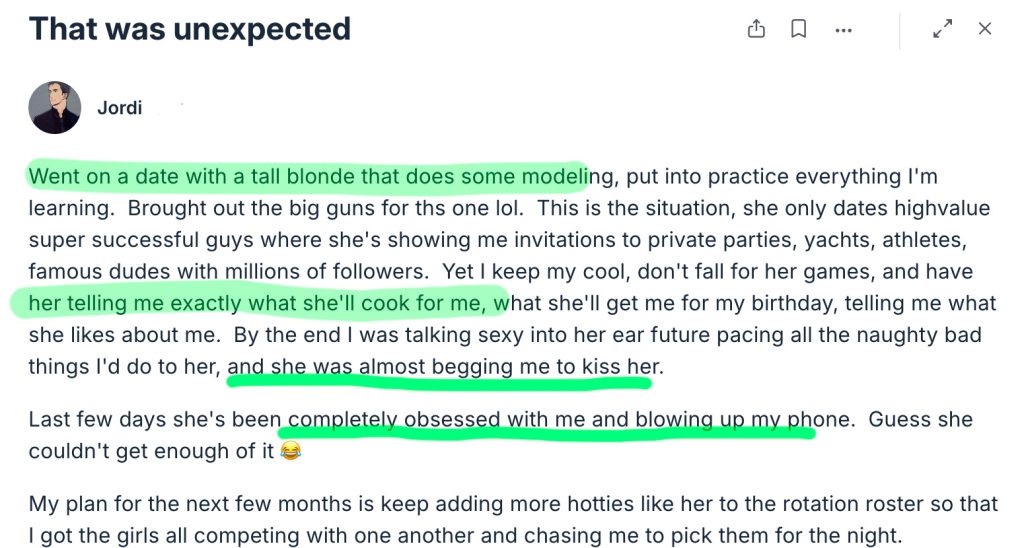
Task: Bookmark this post
Action: (799, 29)
